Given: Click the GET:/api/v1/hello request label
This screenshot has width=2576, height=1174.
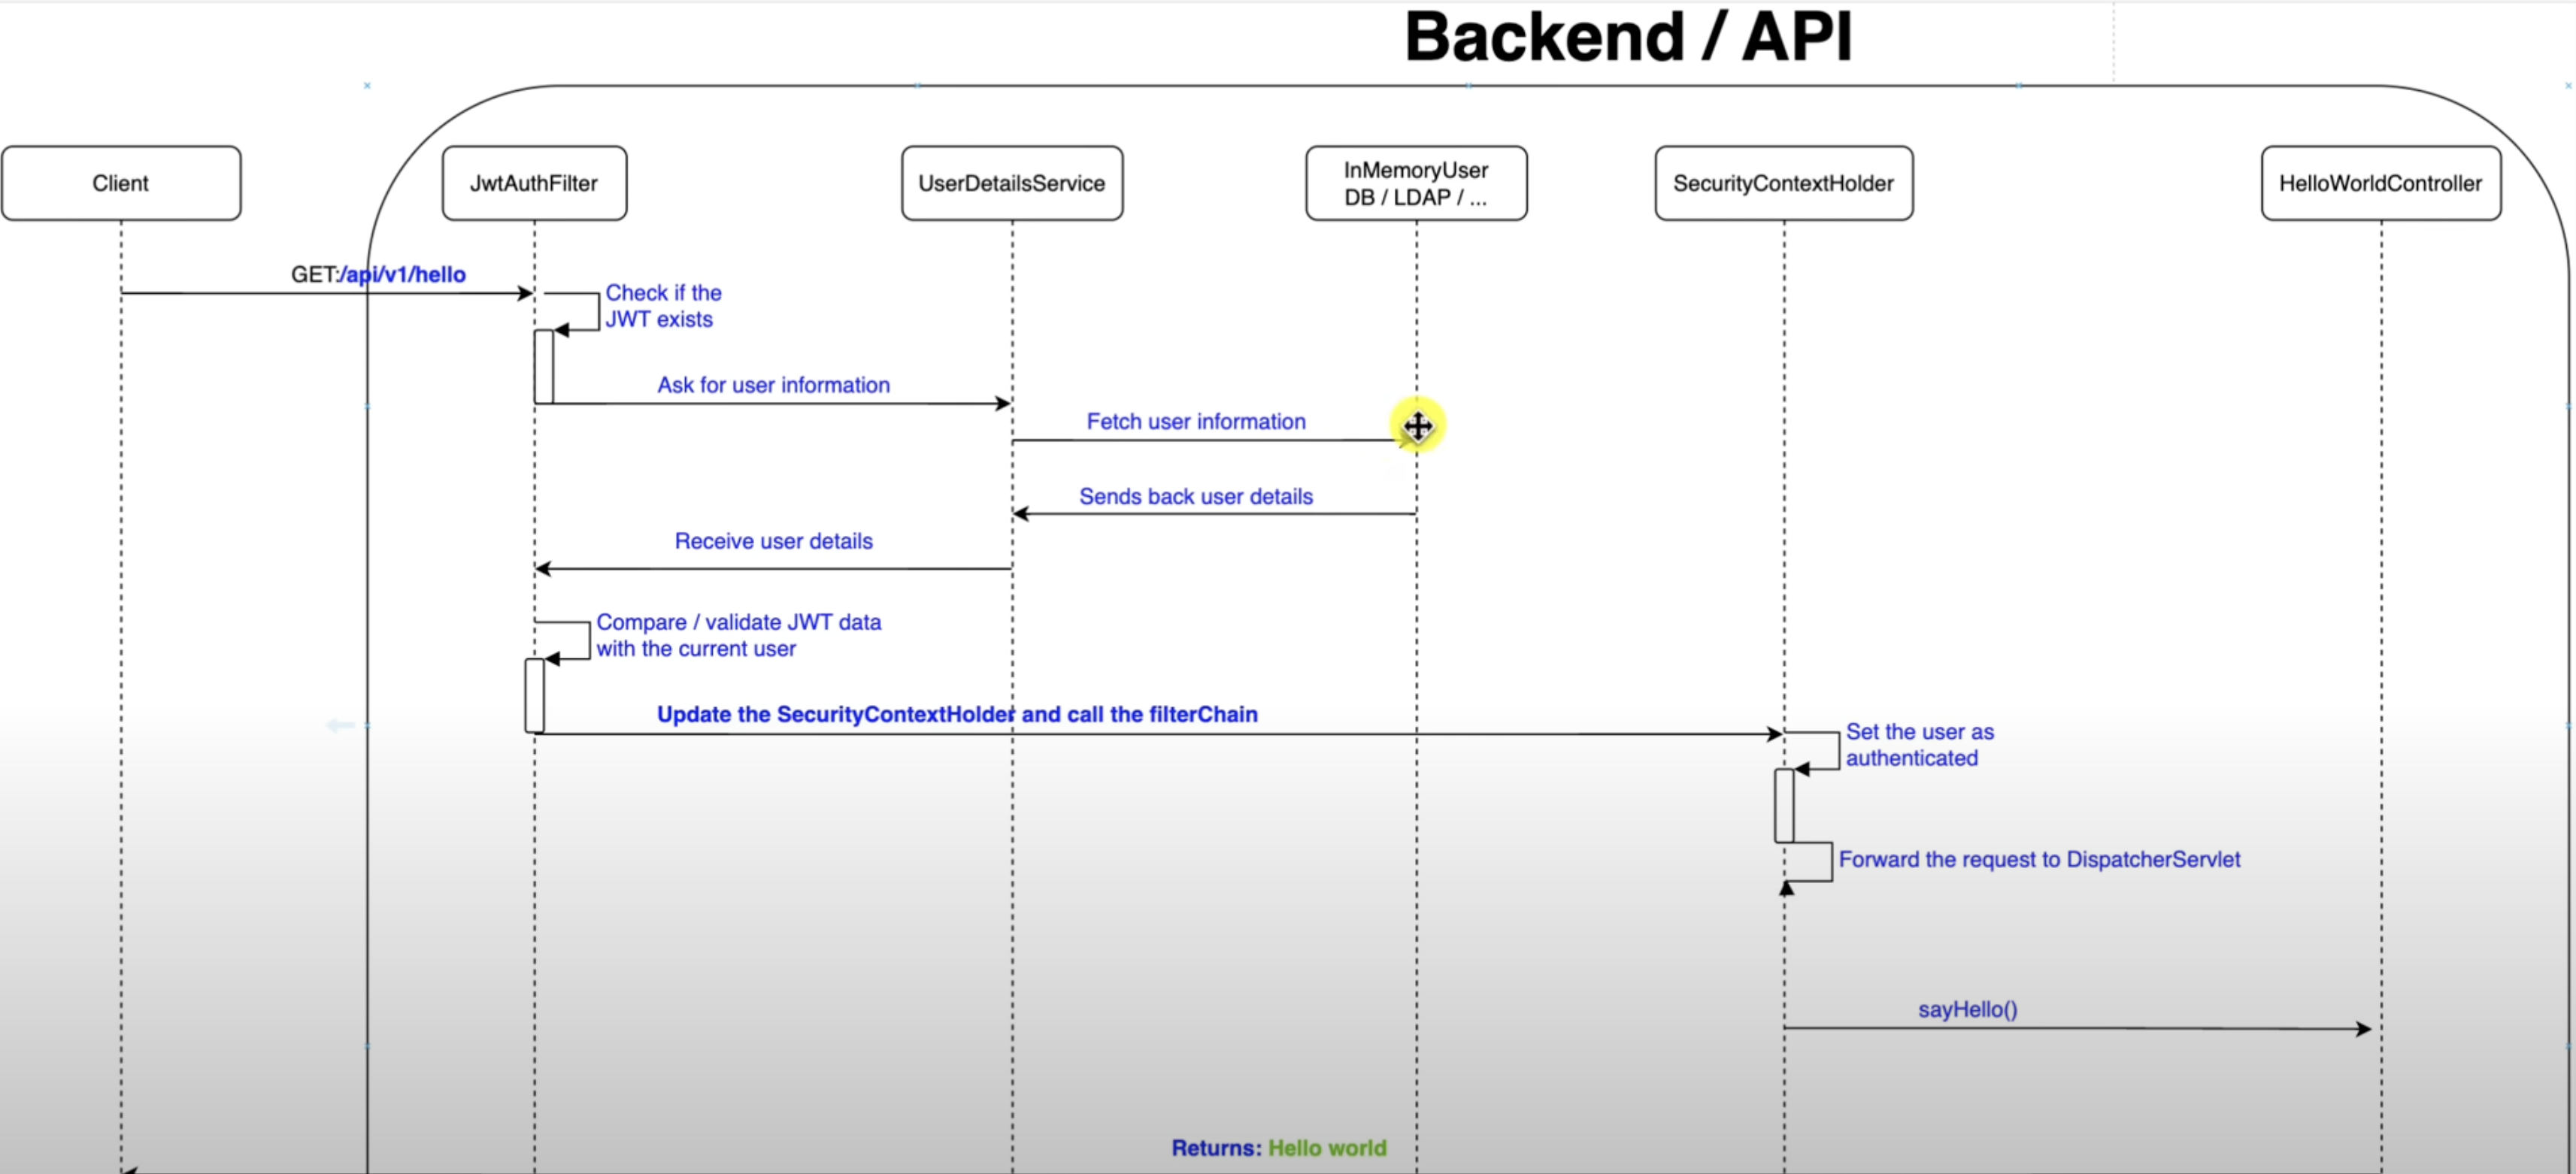Looking at the screenshot, I should [x=378, y=274].
